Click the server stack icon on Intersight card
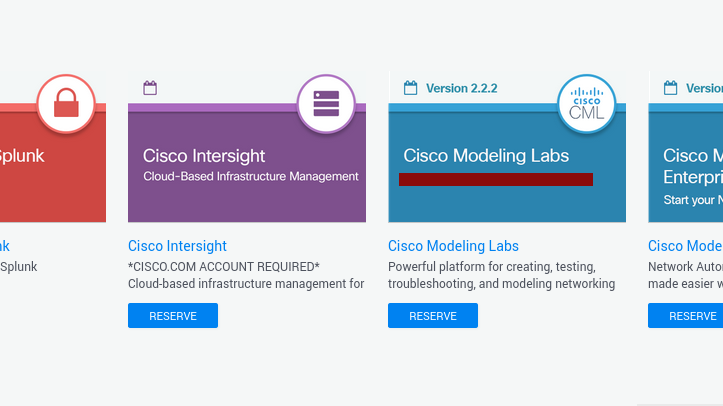The width and height of the screenshot is (723, 406). pyautogui.click(x=326, y=104)
